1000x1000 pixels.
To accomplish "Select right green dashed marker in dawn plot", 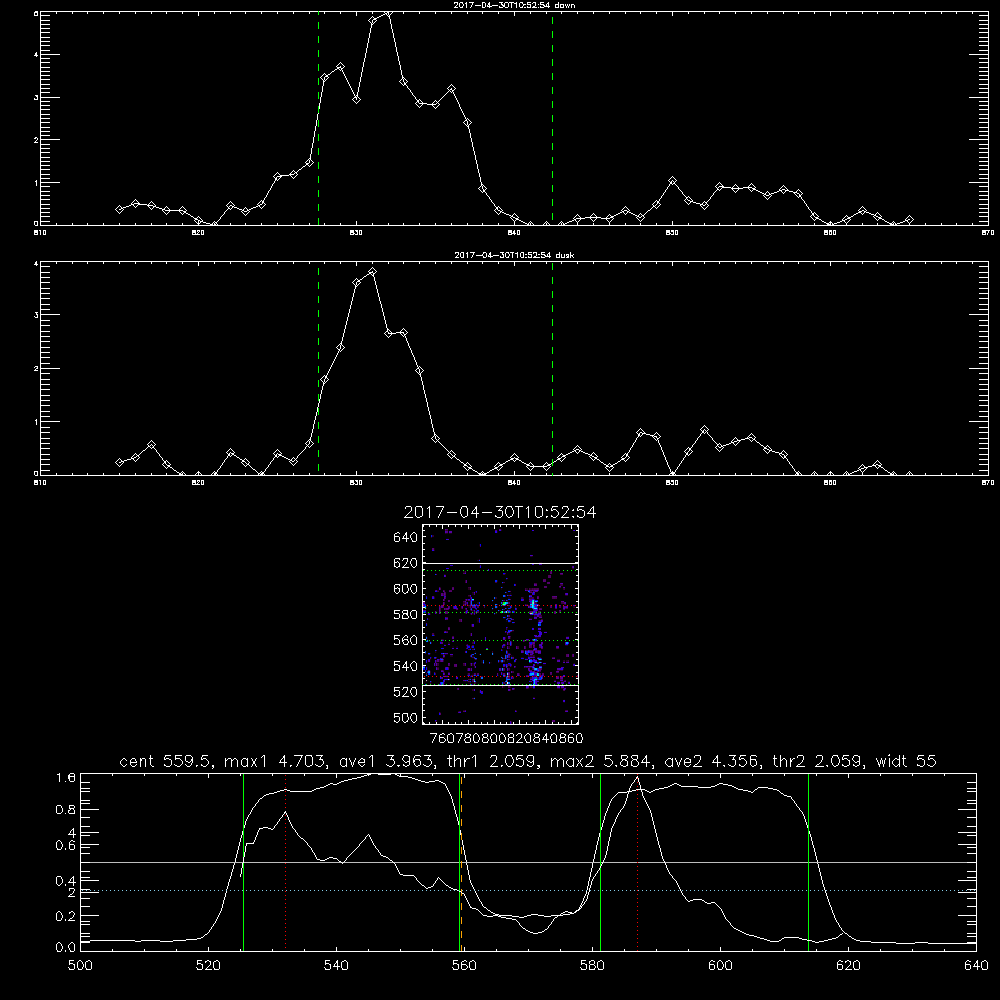I will click(x=552, y=119).
